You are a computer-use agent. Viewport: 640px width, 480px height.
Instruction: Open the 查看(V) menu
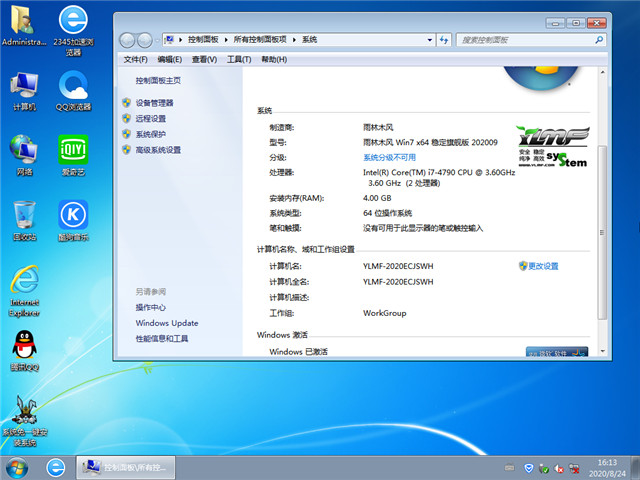204,60
